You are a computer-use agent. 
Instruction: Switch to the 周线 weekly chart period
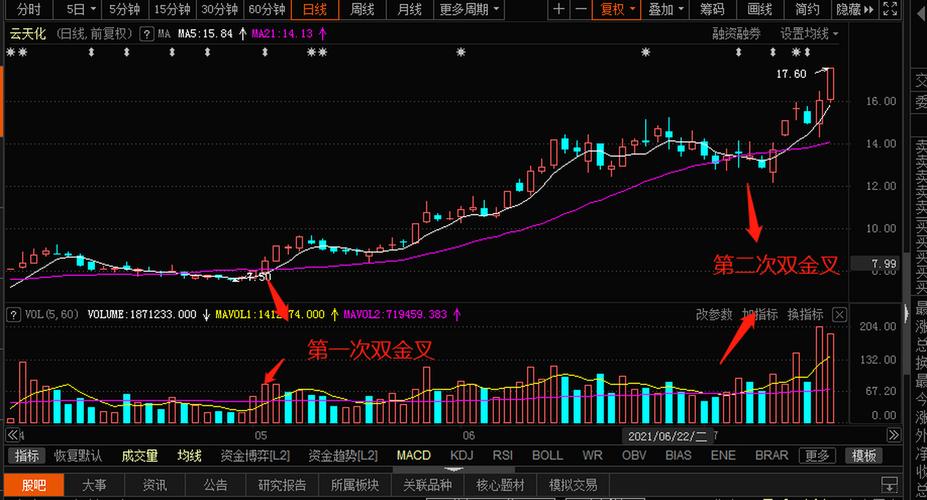point(362,10)
